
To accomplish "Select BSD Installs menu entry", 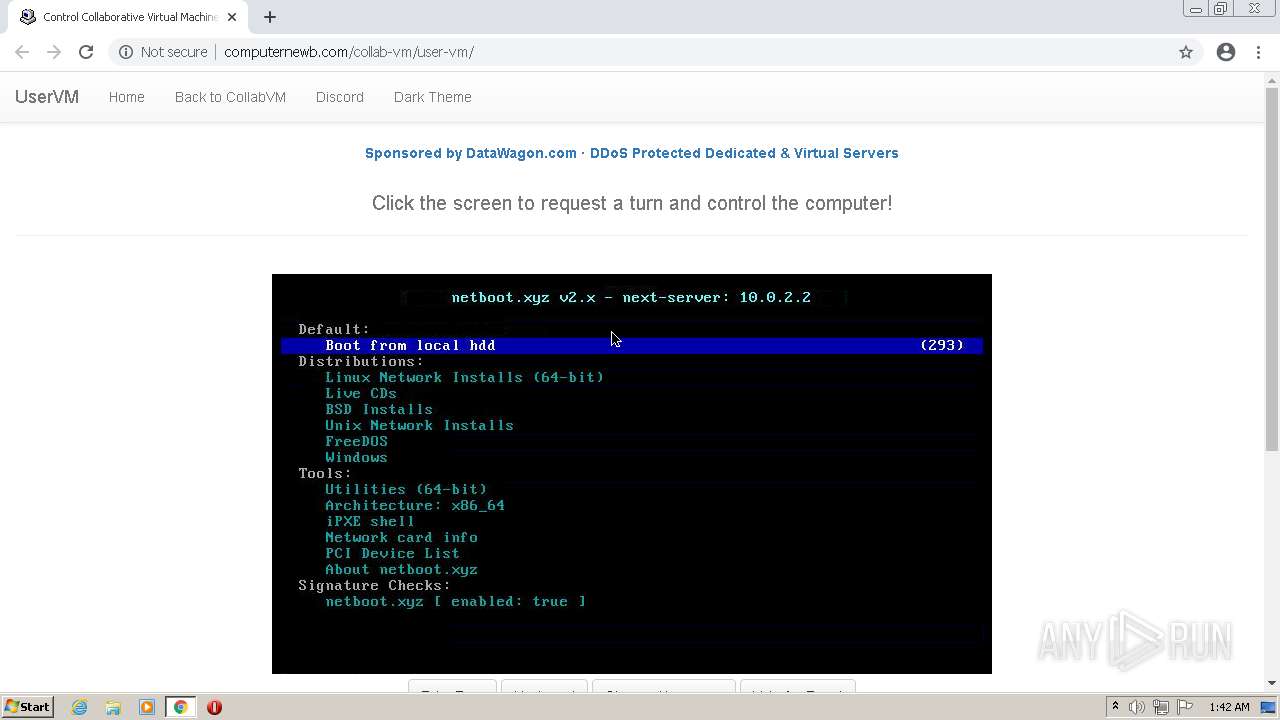I will (379, 409).
